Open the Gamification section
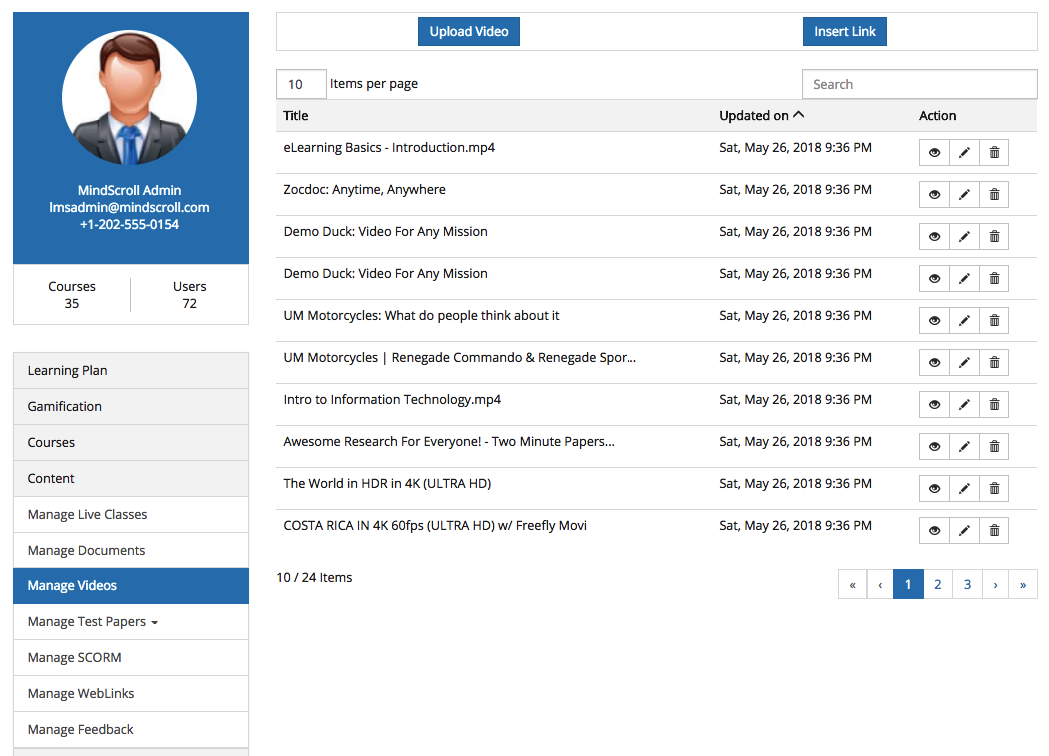 (131, 407)
